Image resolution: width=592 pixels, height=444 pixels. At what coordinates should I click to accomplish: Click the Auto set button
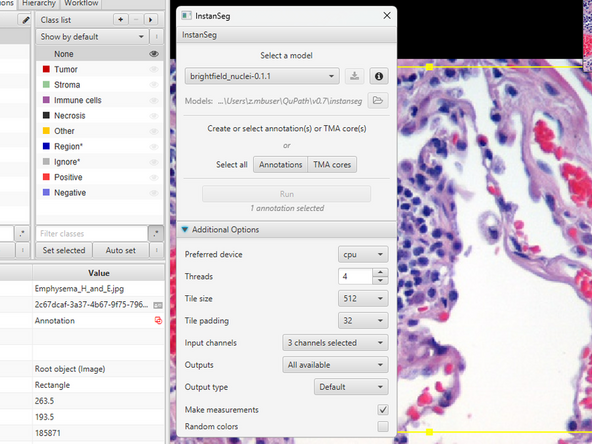(x=120, y=250)
